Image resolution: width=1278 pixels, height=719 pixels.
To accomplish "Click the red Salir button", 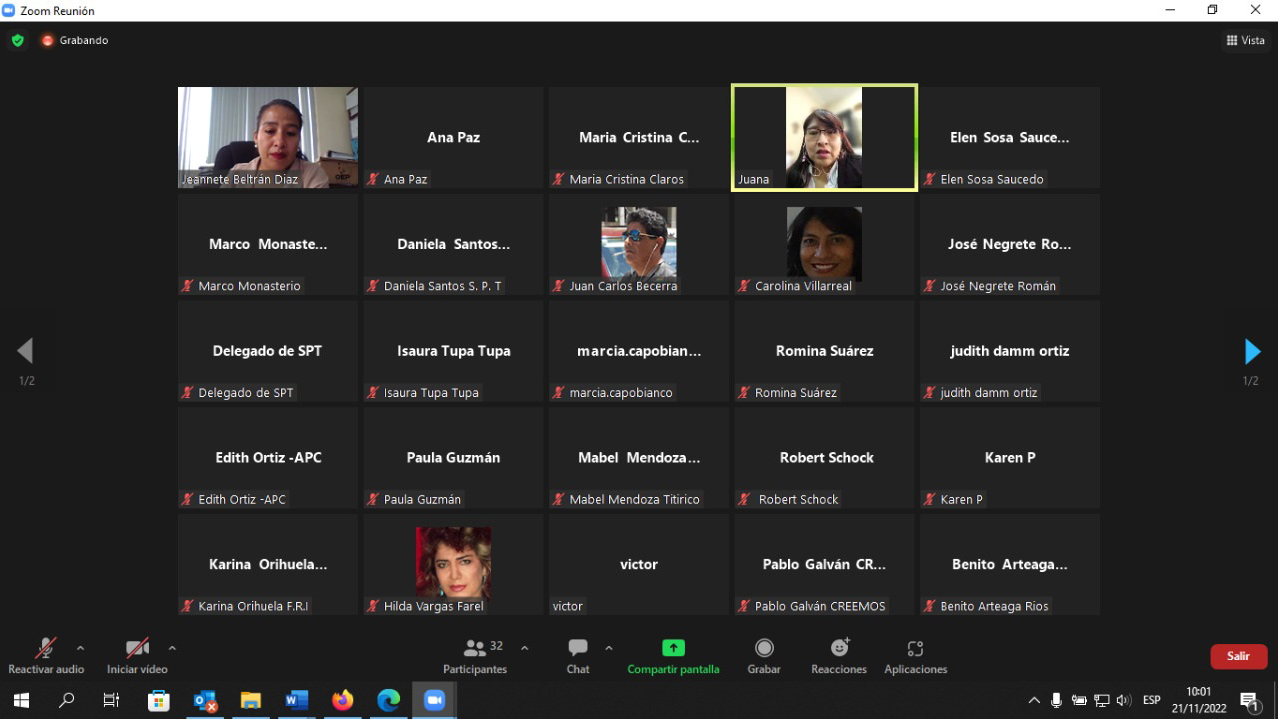I will (x=1238, y=656).
